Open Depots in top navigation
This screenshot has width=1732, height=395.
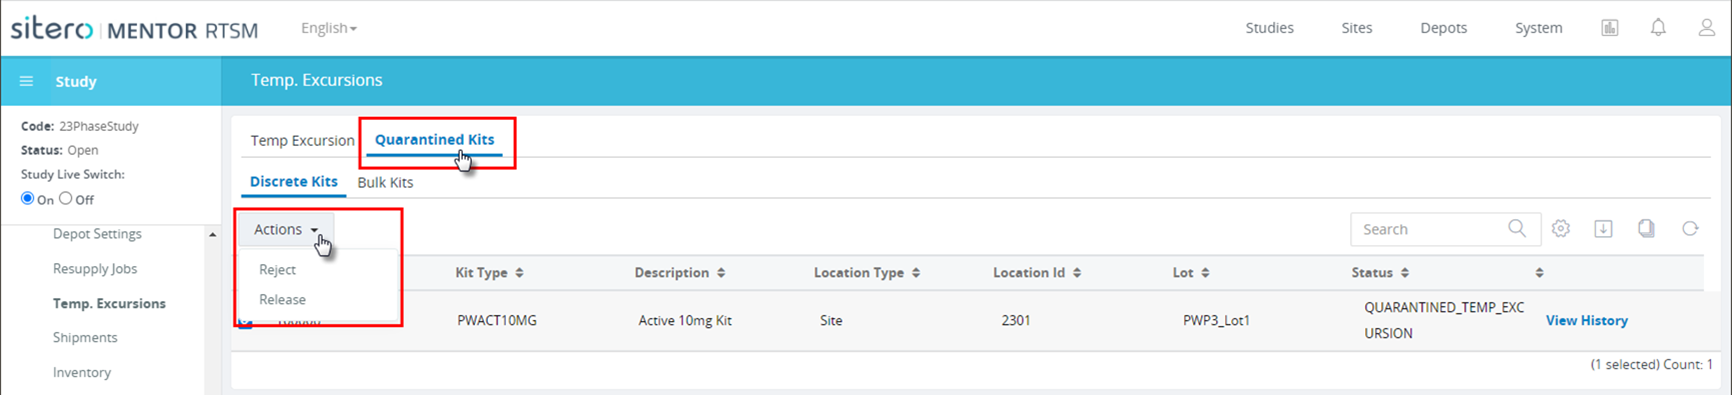point(1444,28)
